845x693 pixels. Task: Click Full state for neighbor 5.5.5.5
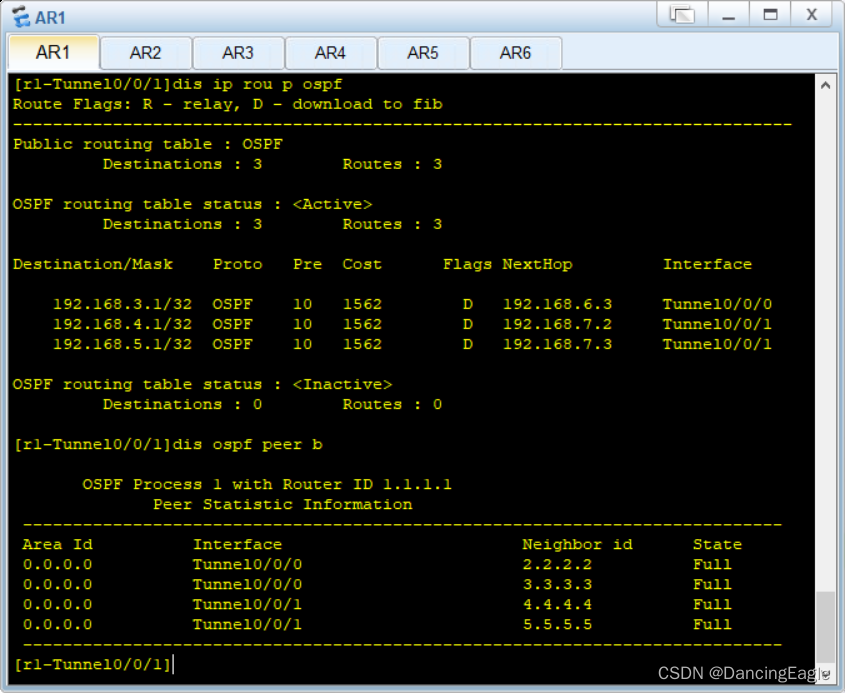(x=712, y=624)
